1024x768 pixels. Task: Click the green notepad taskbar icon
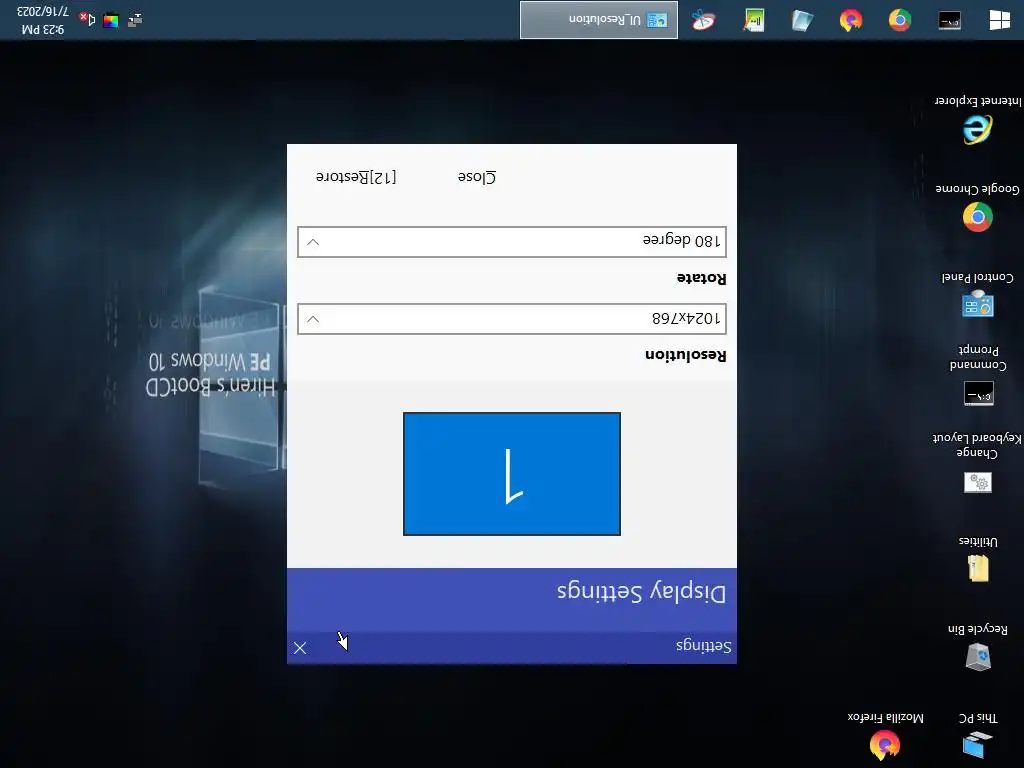(x=754, y=20)
